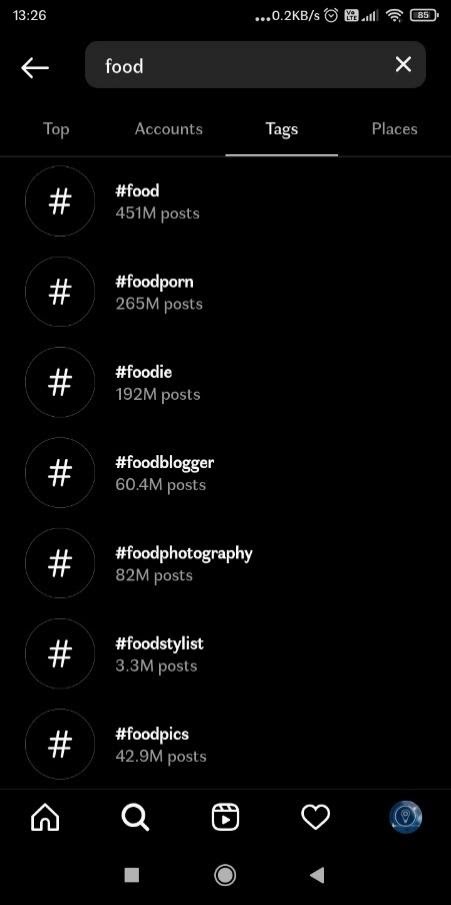Screen dimensions: 451x905
Task: Open the Search tab magnifier icon
Action: (x=135, y=817)
